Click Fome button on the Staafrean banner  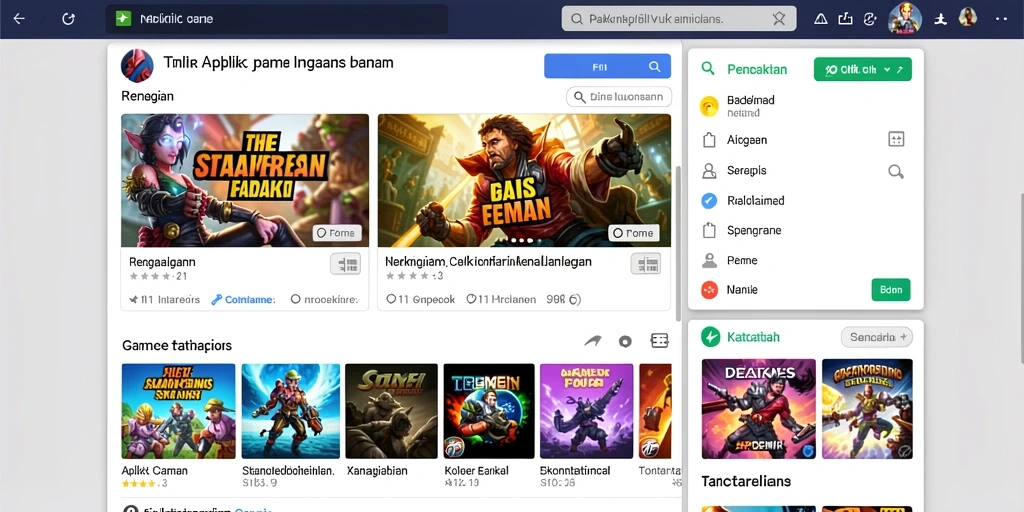(x=337, y=232)
